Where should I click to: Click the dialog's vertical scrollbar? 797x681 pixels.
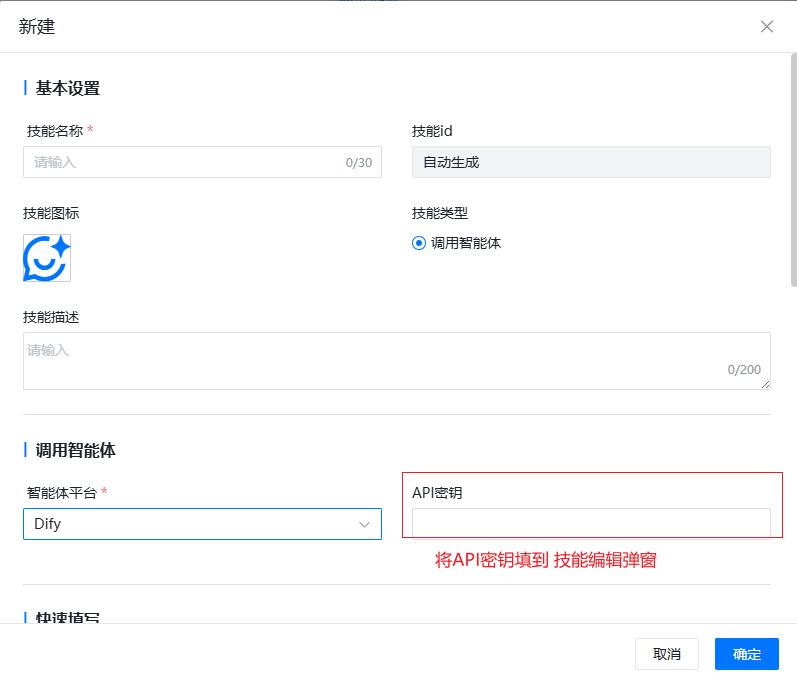tap(792, 170)
